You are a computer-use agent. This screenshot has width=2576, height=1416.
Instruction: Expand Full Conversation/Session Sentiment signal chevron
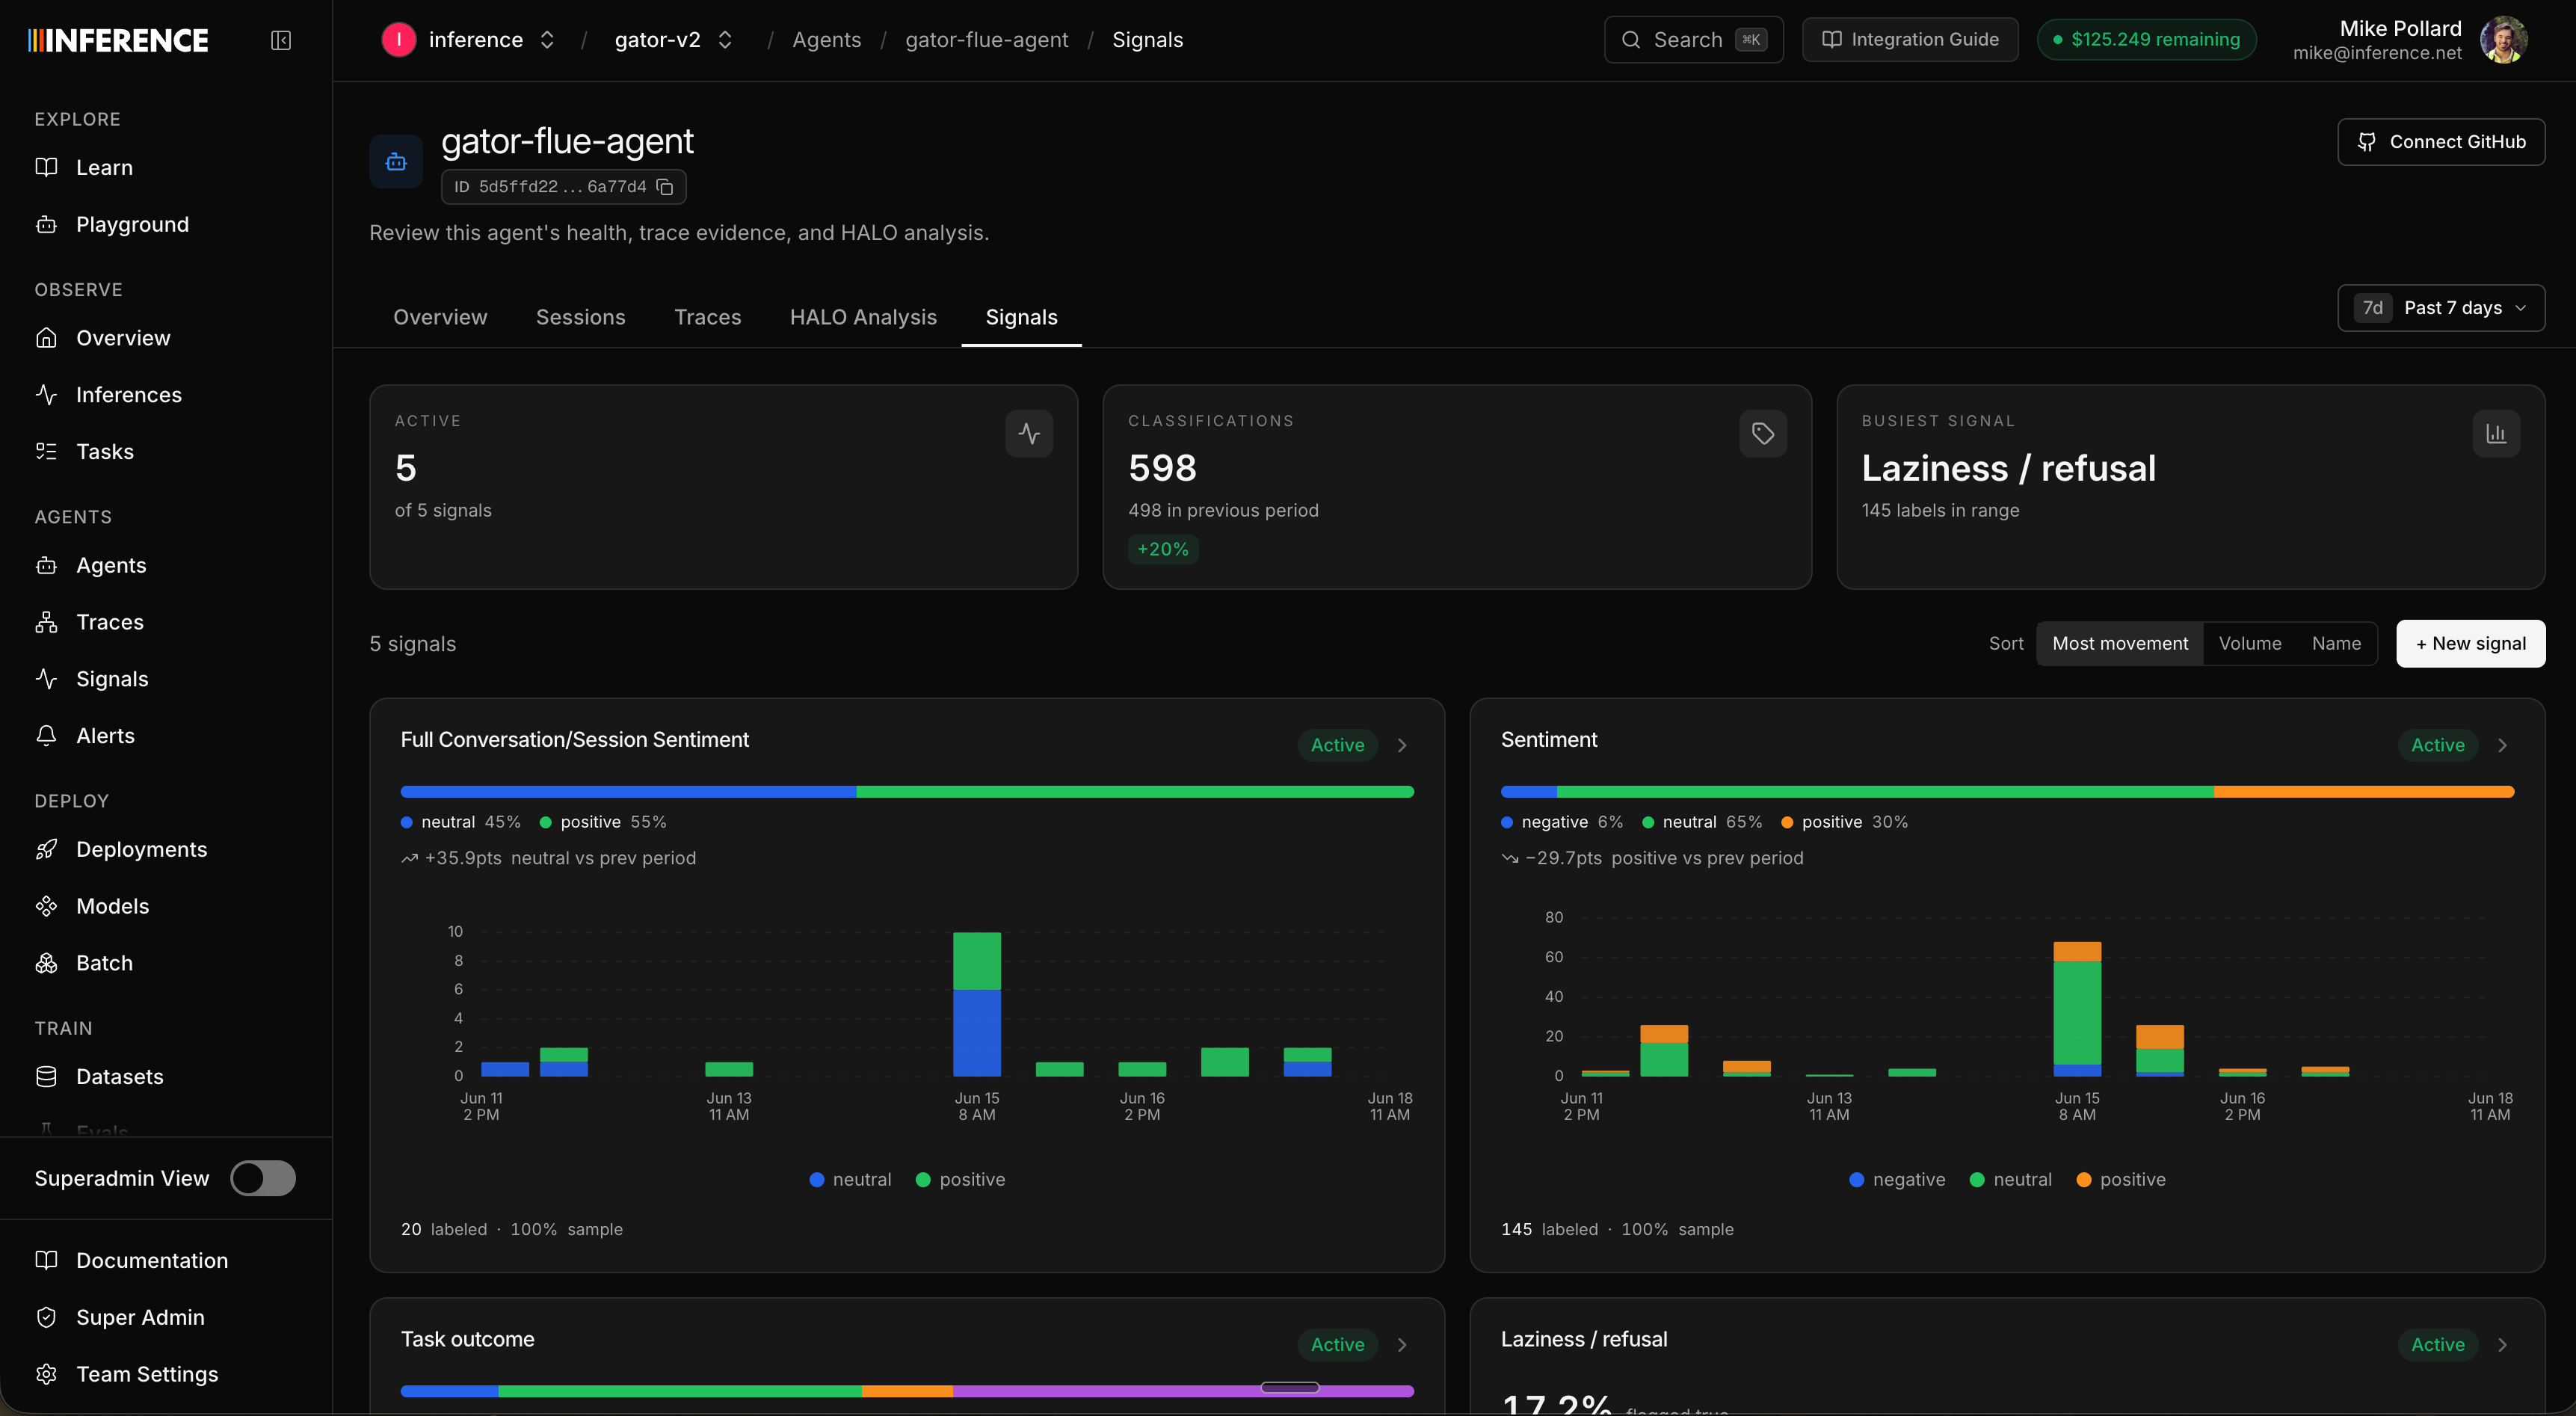[1402, 746]
